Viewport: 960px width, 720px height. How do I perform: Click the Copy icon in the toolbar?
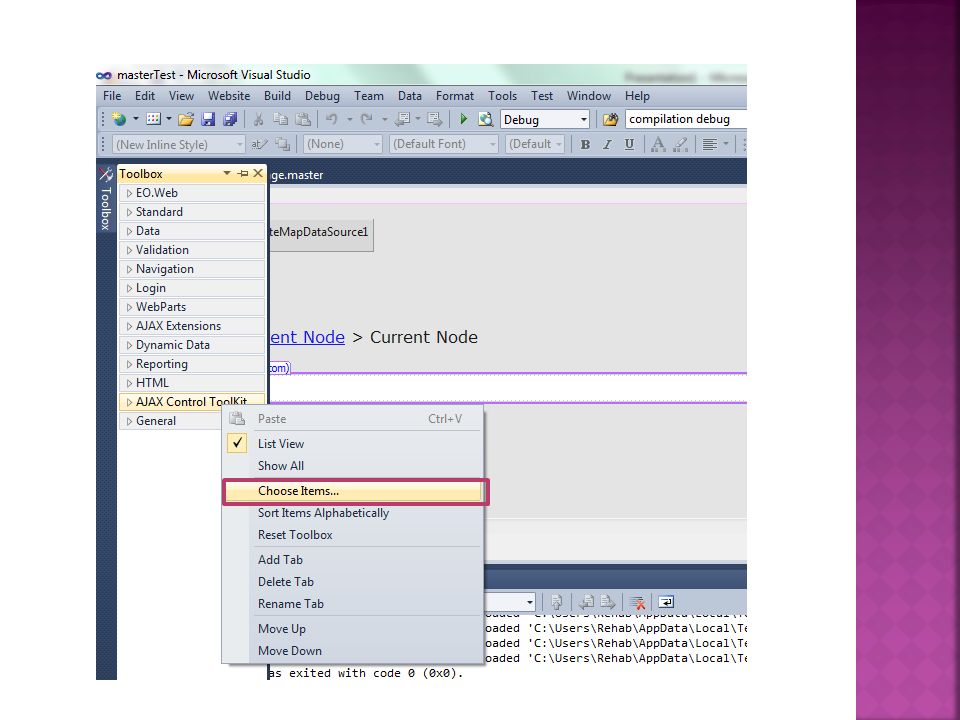point(280,119)
